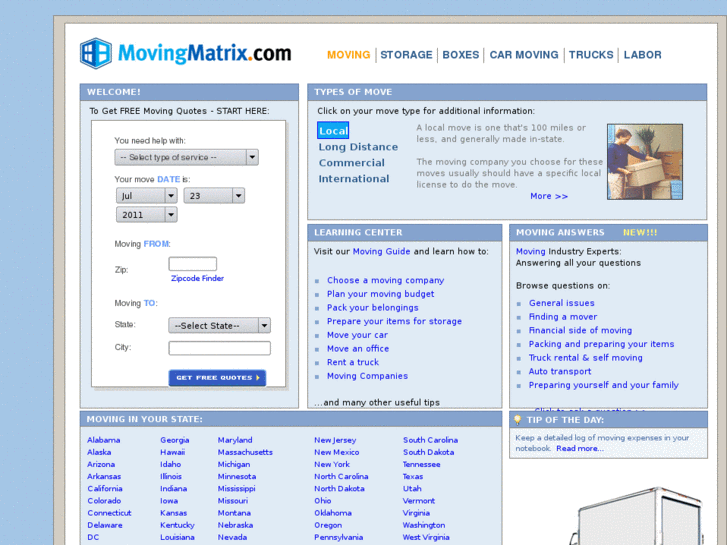This screenshot has width=727, height=545.
Task: Browse General issues questions
Action: [x=561, y=303]
